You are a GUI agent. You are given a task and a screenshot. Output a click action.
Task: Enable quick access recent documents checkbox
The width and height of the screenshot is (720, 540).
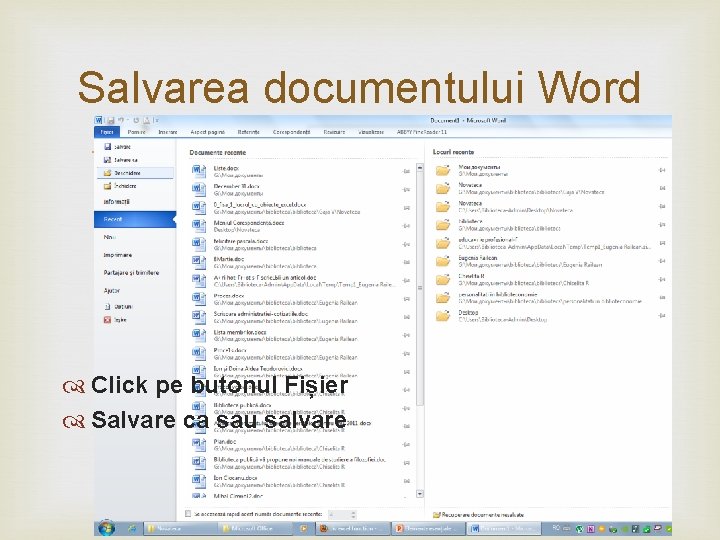(x=188, y=514)
